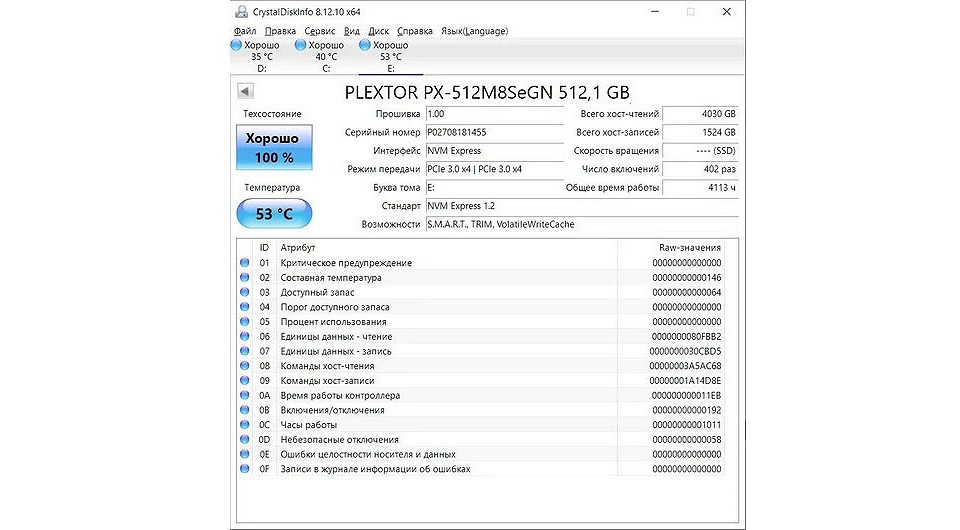Click the Хорошо 100 % health status button
The height and width of the screenshot is (530, 960).
[x=274, y=147]
